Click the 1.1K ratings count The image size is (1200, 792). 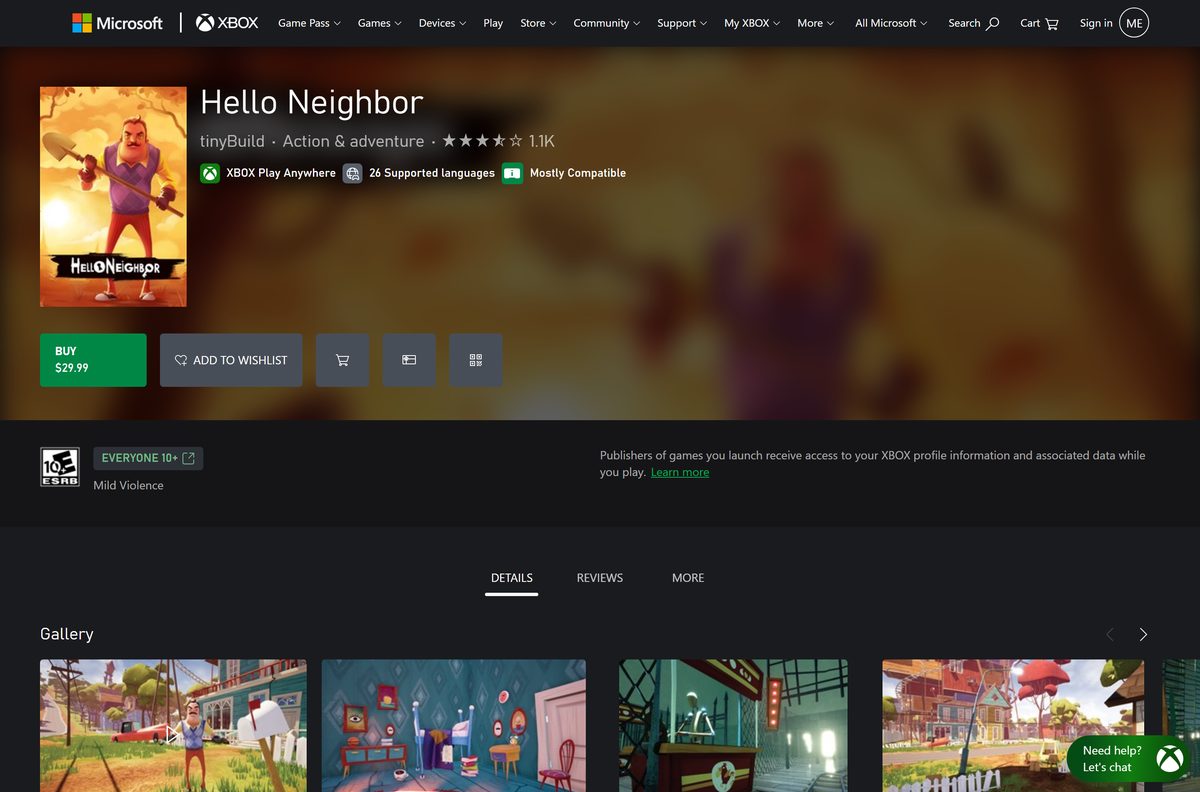coord(542,141)
